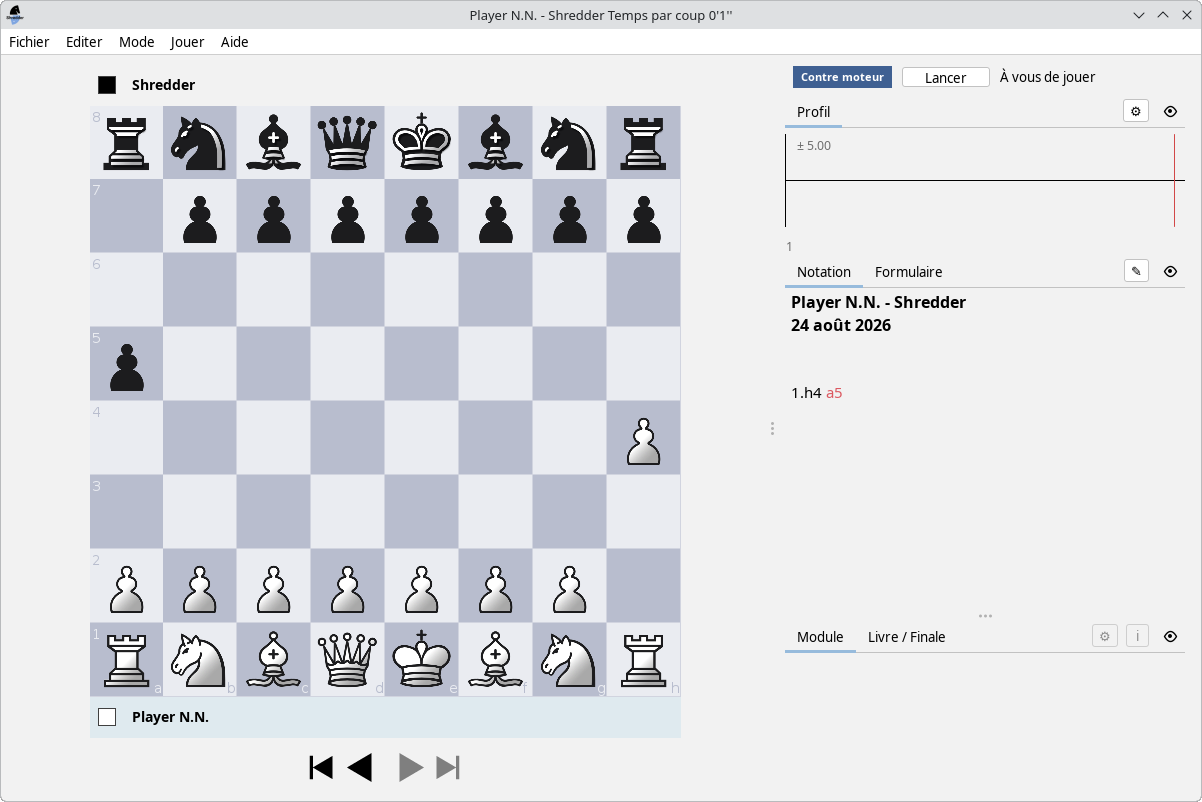Click the black knight on b8

coord(200,142)
